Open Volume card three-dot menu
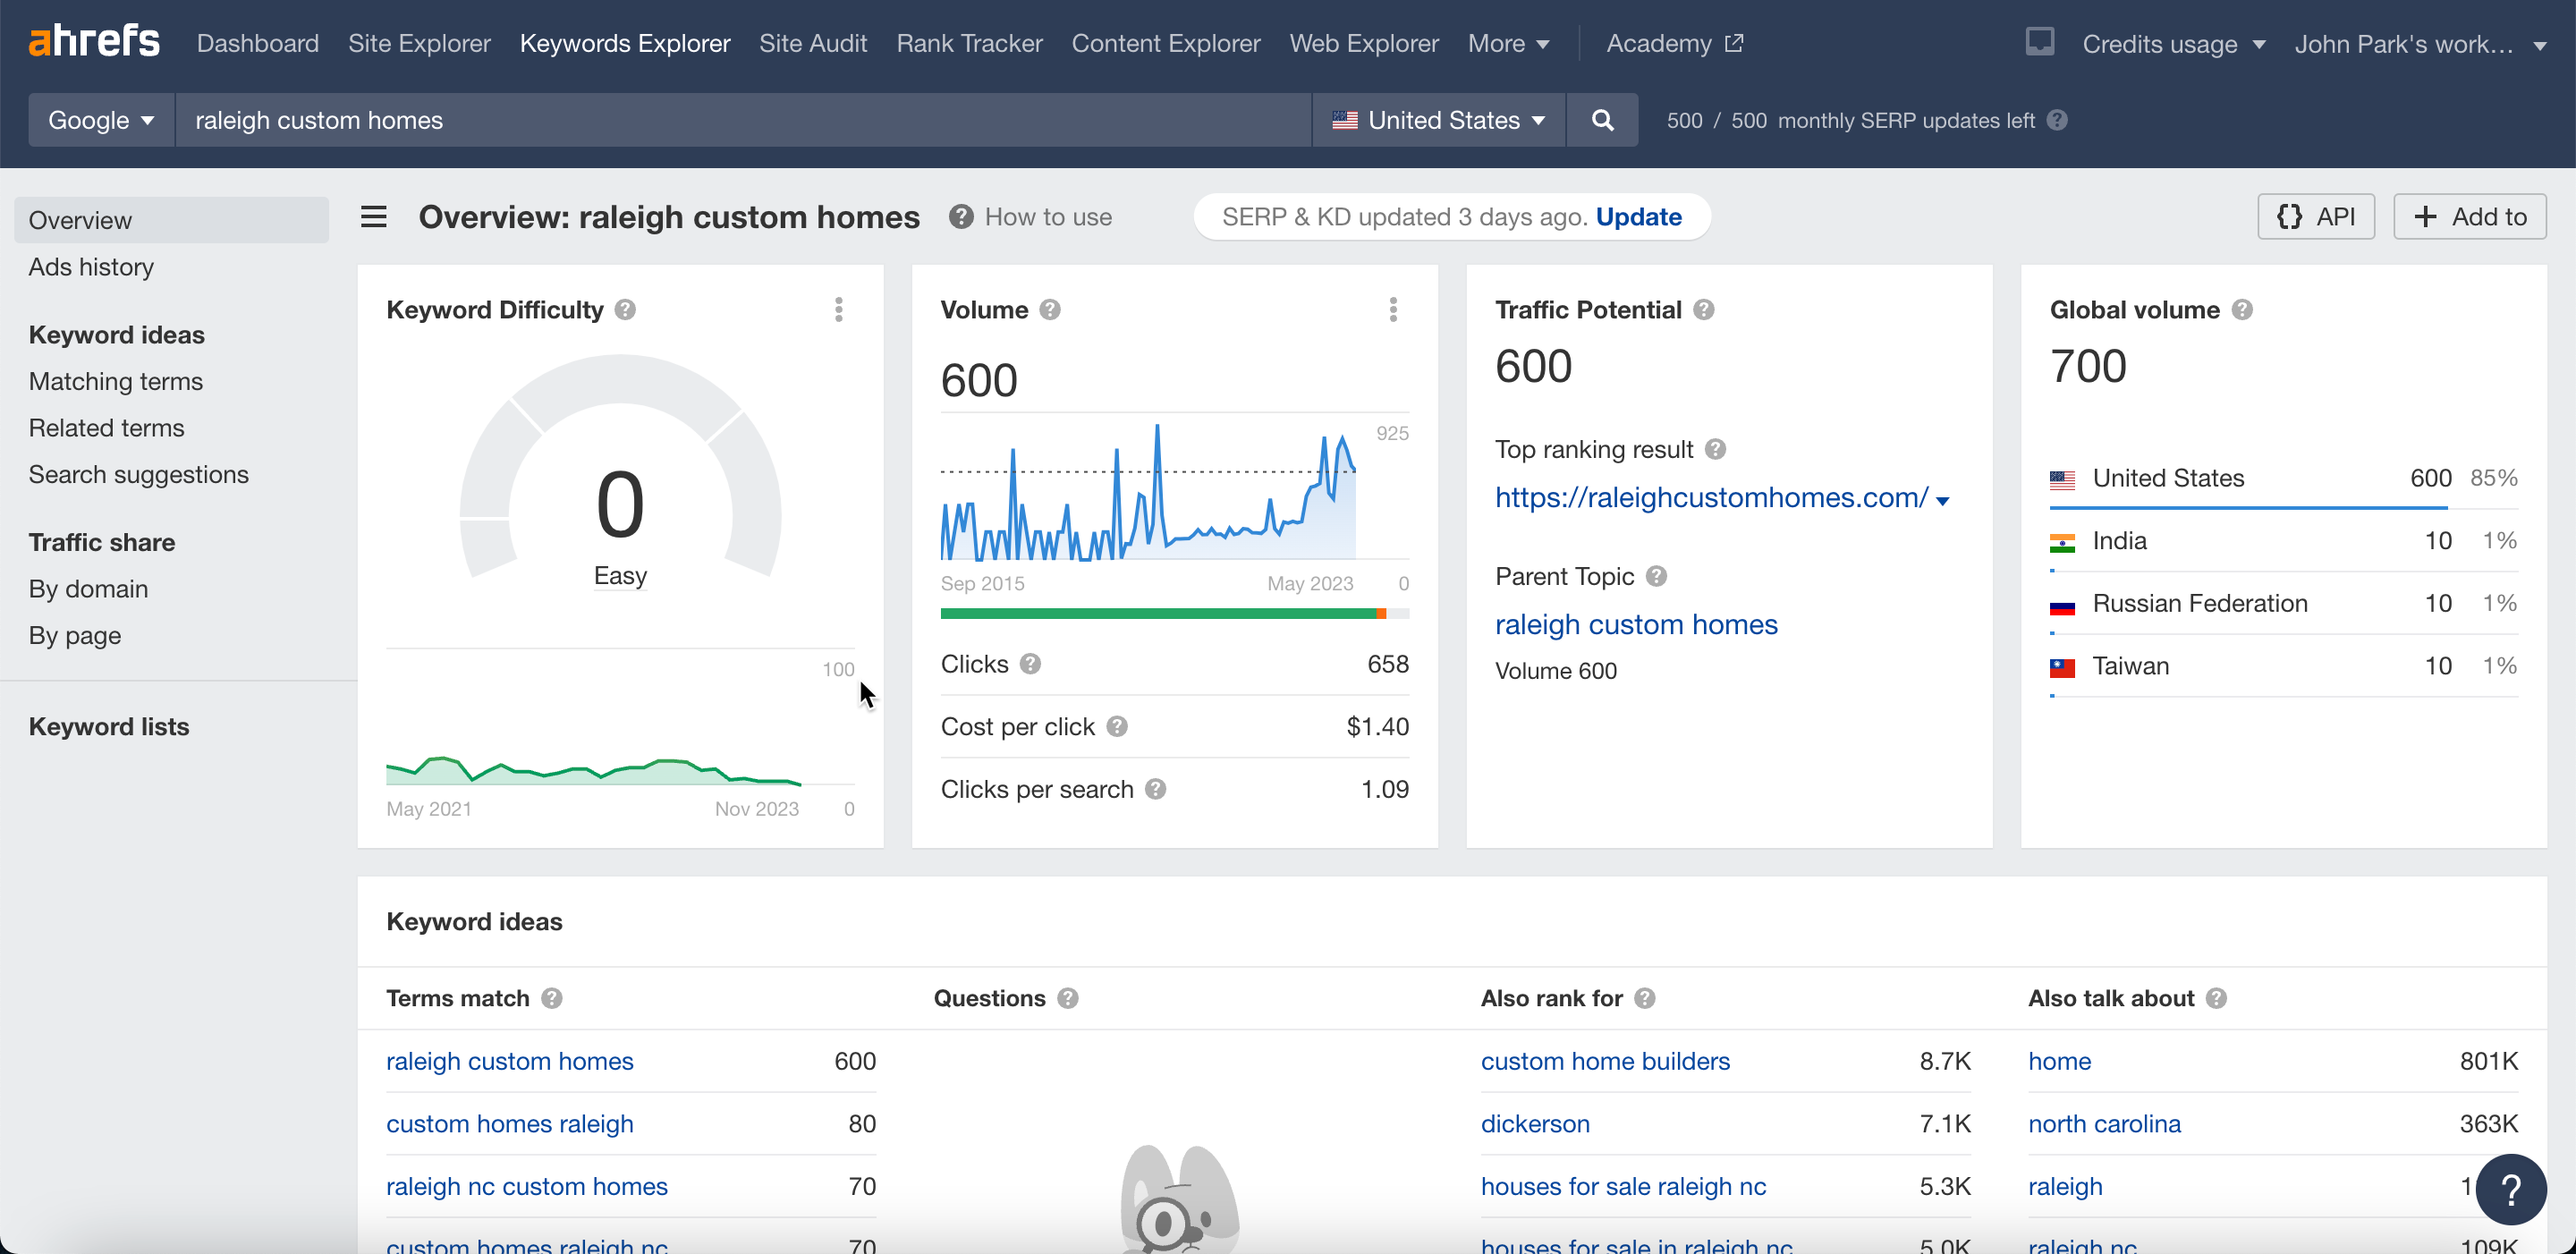This screenshot has width=2576, height=1254. [x=1392, y=310]
